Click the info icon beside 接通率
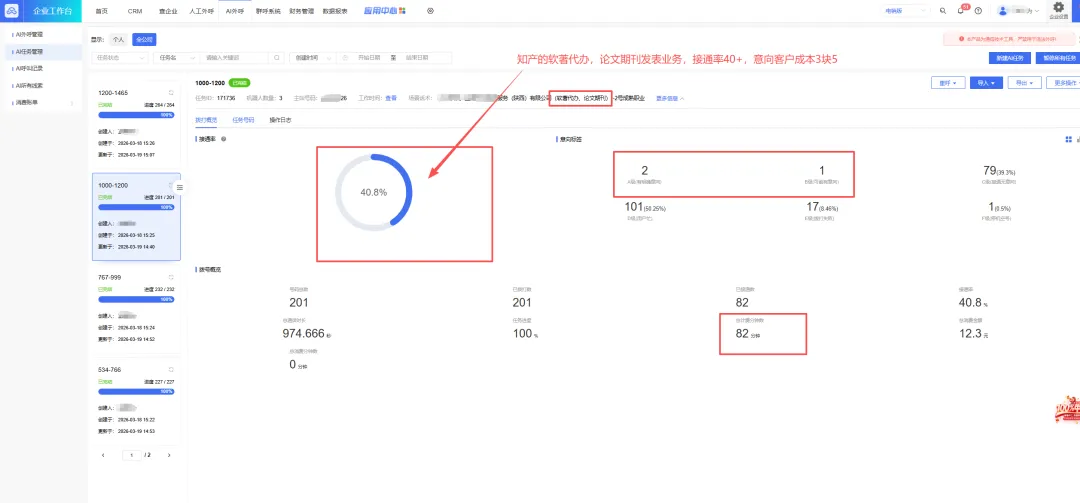 [224, 139]
